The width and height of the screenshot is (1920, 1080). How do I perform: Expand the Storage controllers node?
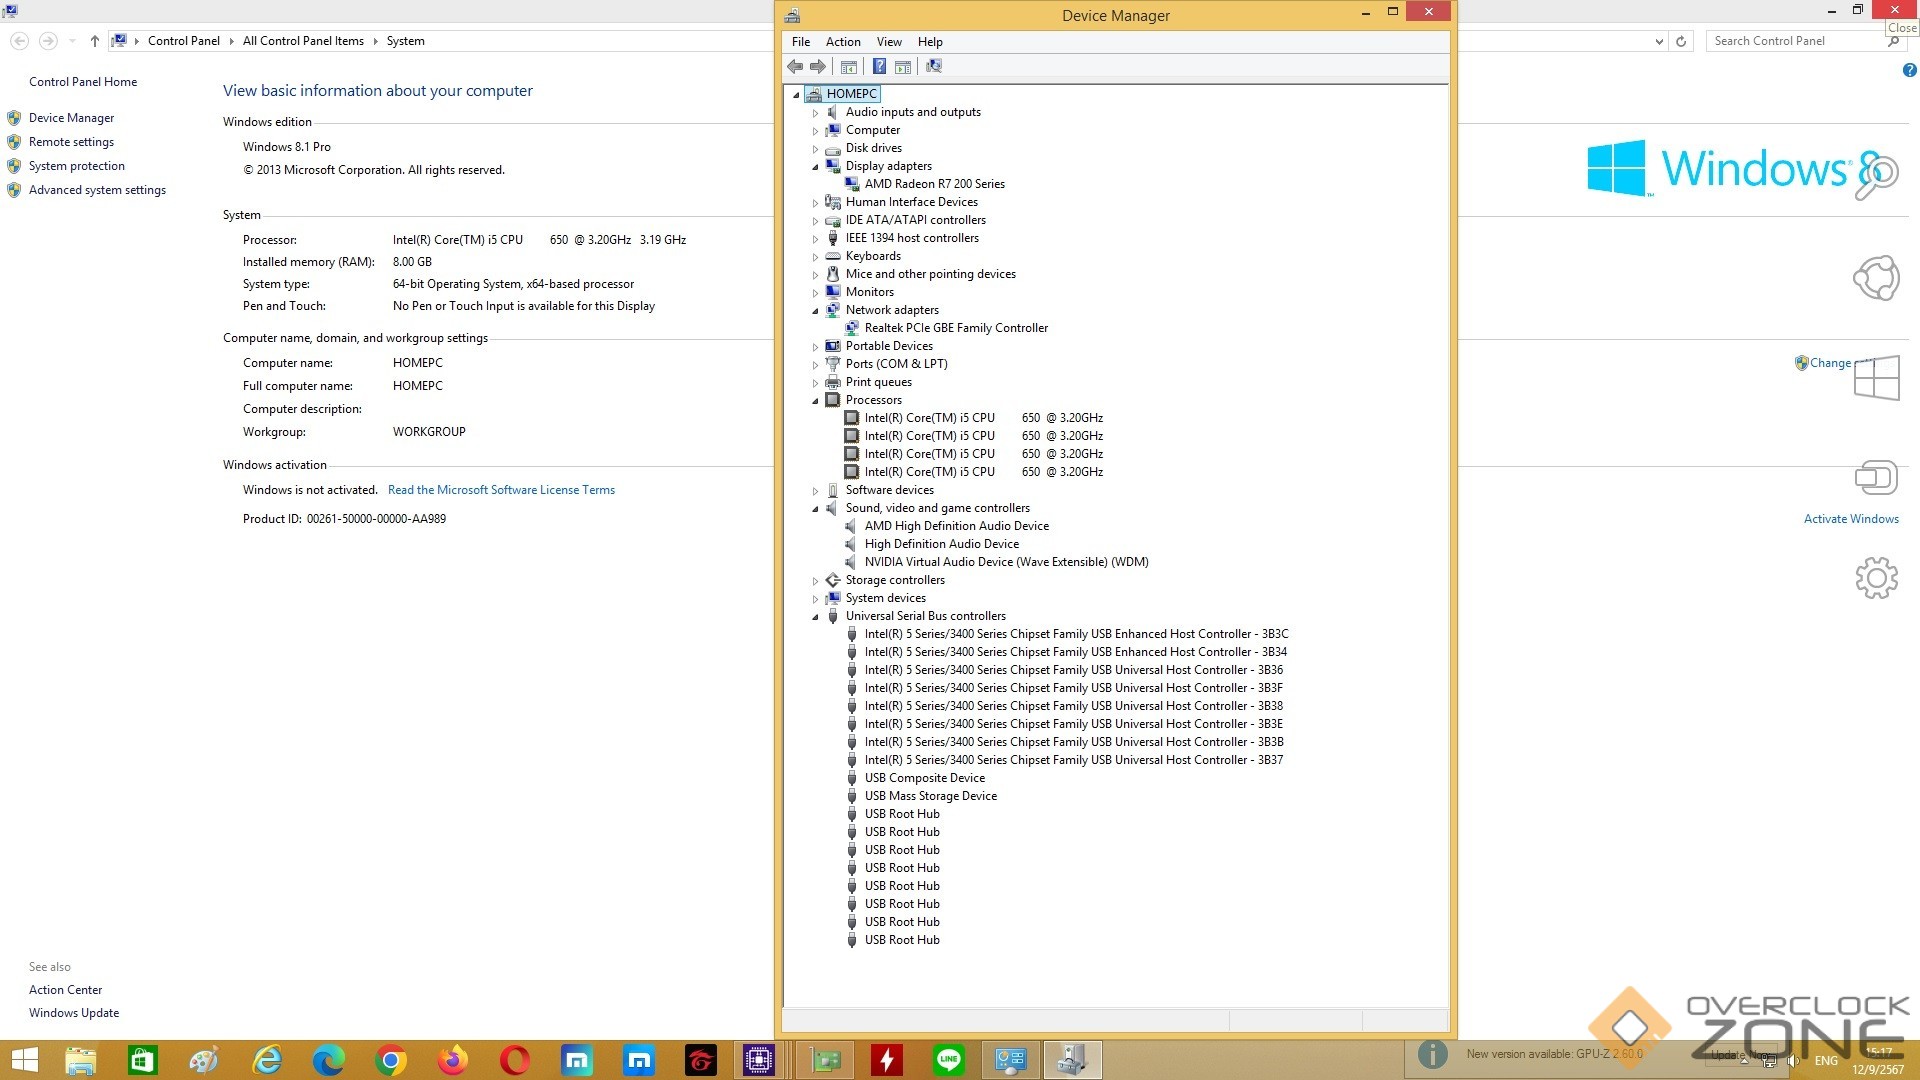pos(815,581)
